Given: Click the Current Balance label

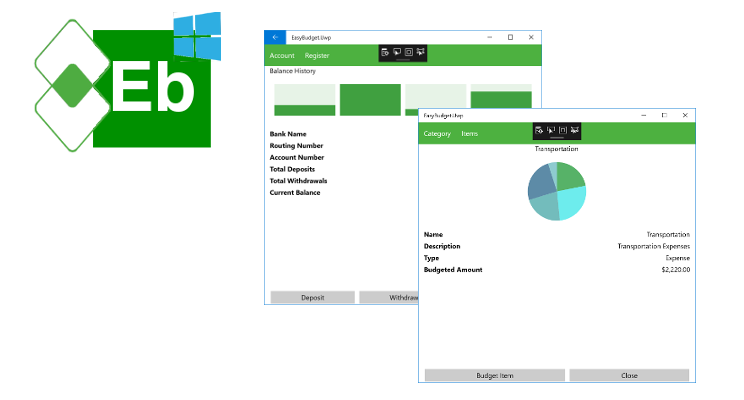Looking at the screenshot, I should pyautogui.click(x=295, y=193).
